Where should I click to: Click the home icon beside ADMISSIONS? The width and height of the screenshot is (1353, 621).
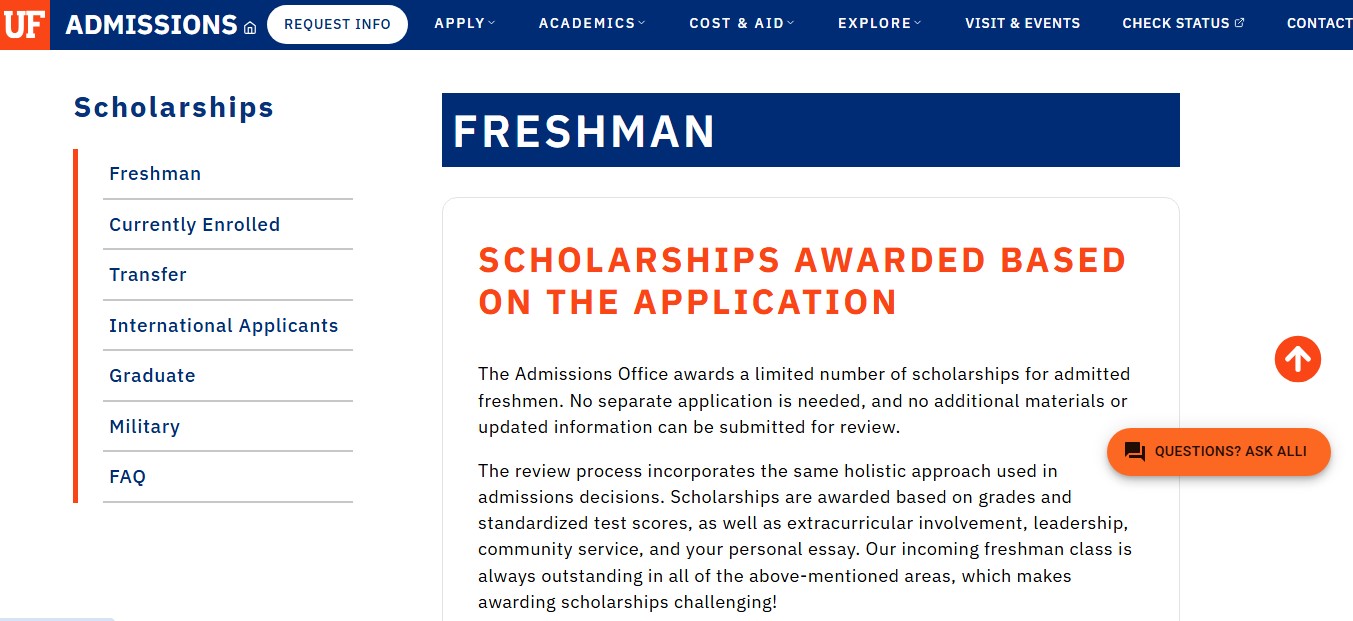pos(250,28)
